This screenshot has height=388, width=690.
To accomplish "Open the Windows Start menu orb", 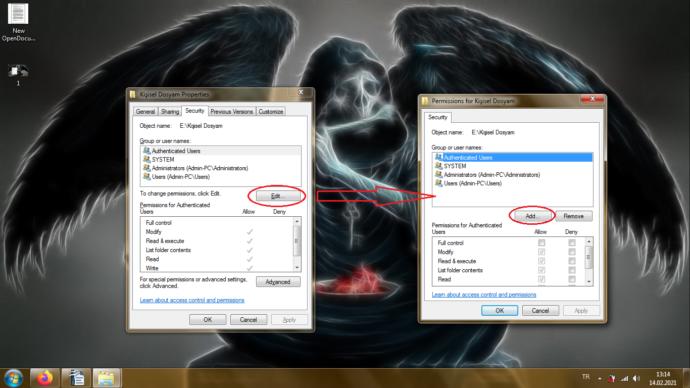I will click(14, 378).
